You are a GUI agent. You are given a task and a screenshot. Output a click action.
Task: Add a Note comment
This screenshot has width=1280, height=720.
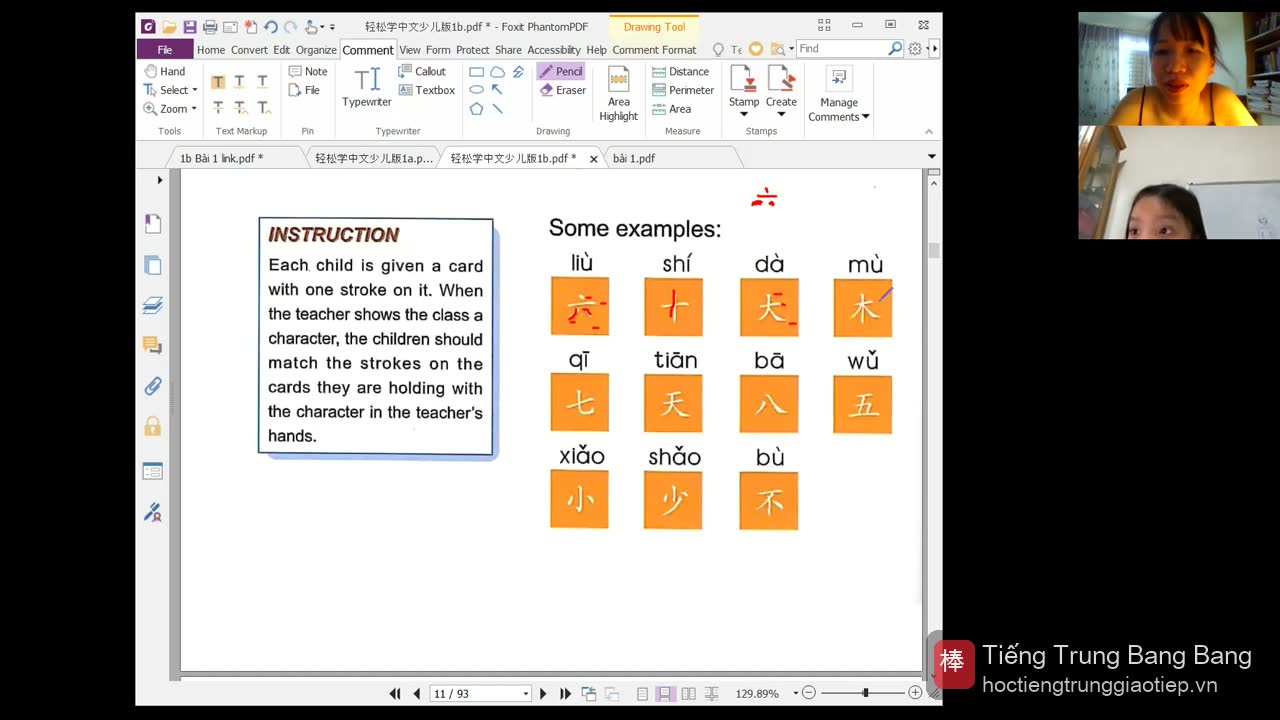point(308,71)
